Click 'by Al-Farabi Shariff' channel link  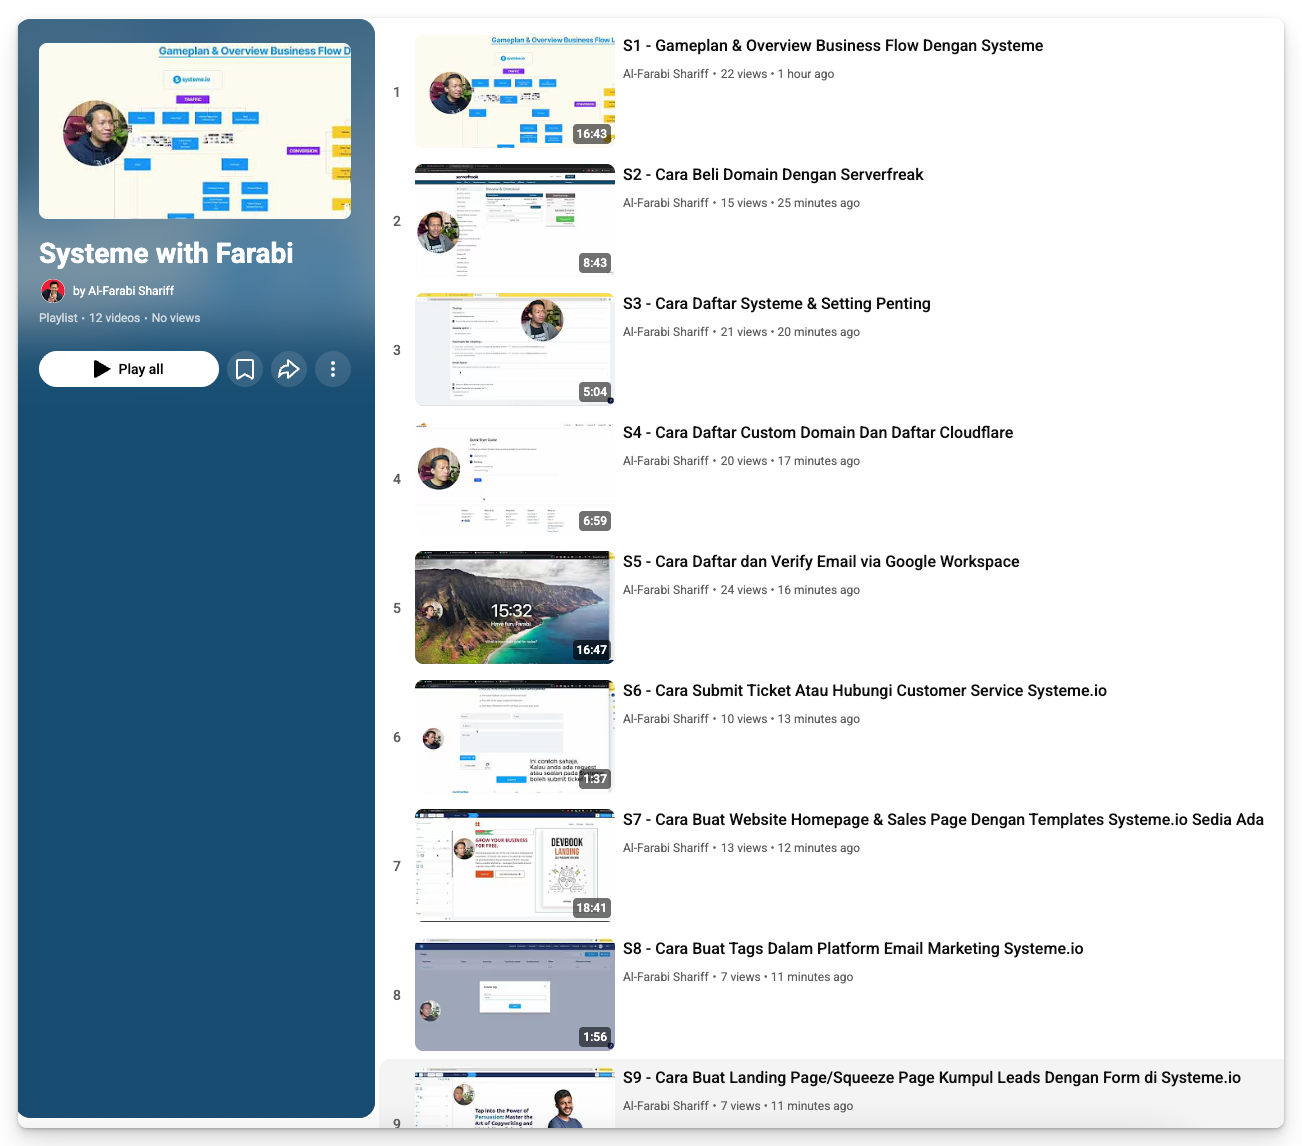click(x=123, y=291)
